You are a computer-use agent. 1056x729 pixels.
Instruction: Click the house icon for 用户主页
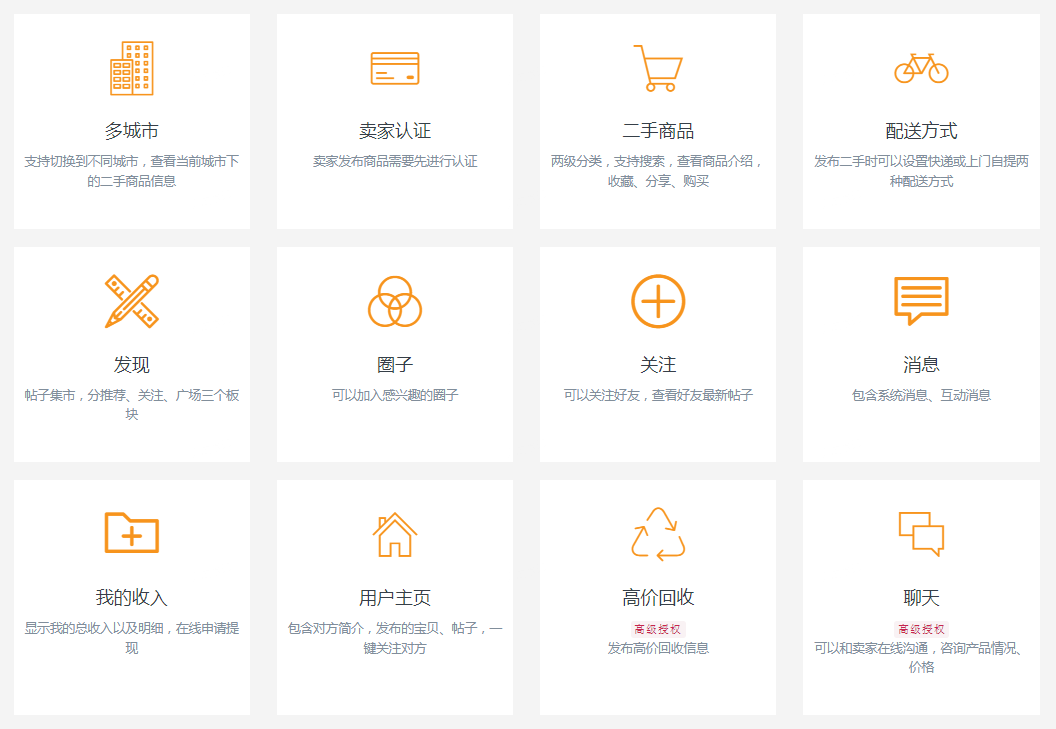pyautogui.click(x=395, y=534)
